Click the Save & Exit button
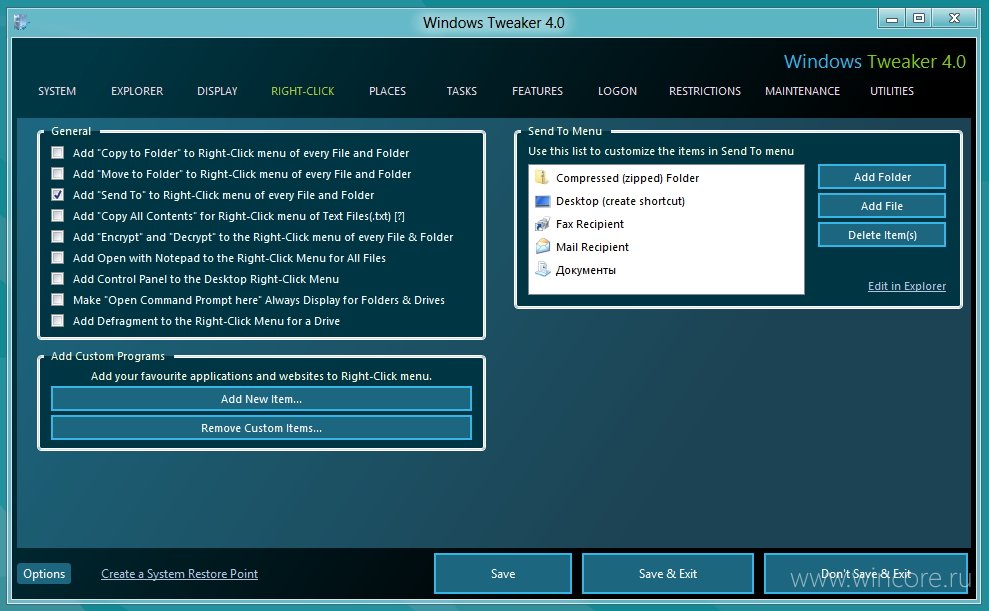Screen dimensions: 989x611 click(x=668, y=574)
